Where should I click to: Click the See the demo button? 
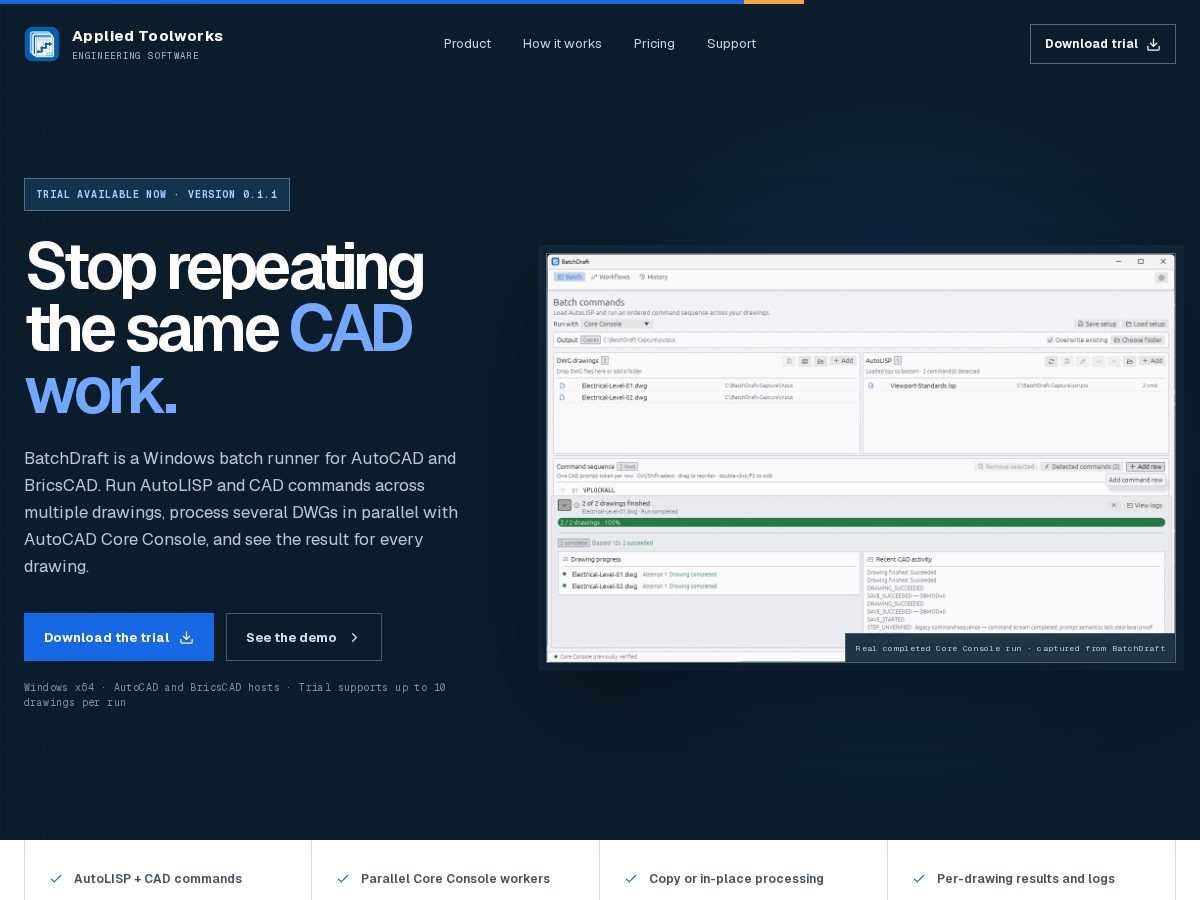pos(304,637)
